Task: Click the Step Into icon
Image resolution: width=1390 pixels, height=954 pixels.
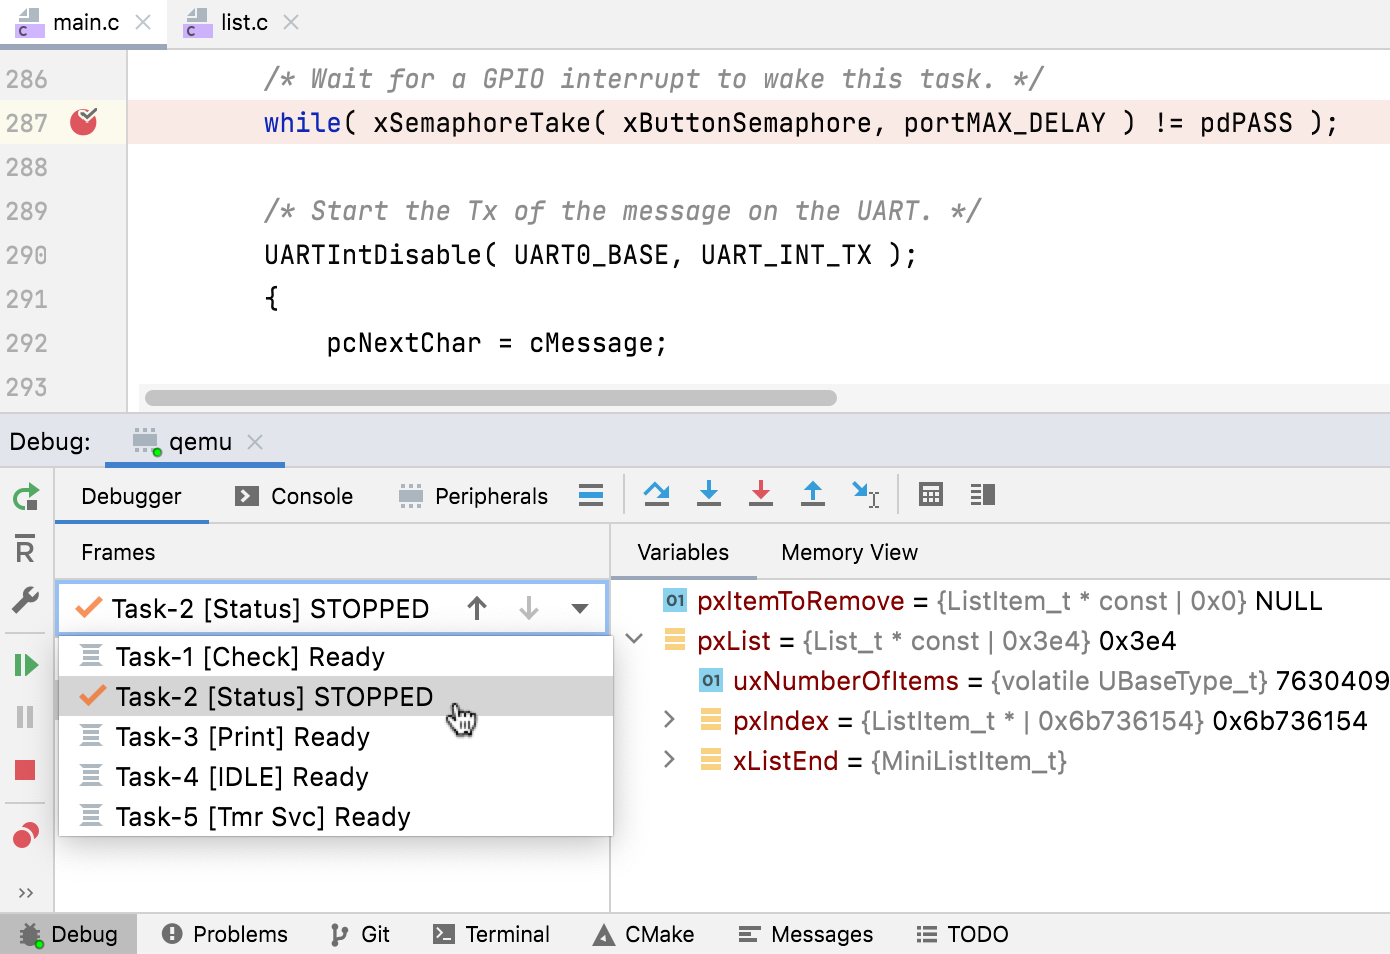Action: click(x=709, y=494)
